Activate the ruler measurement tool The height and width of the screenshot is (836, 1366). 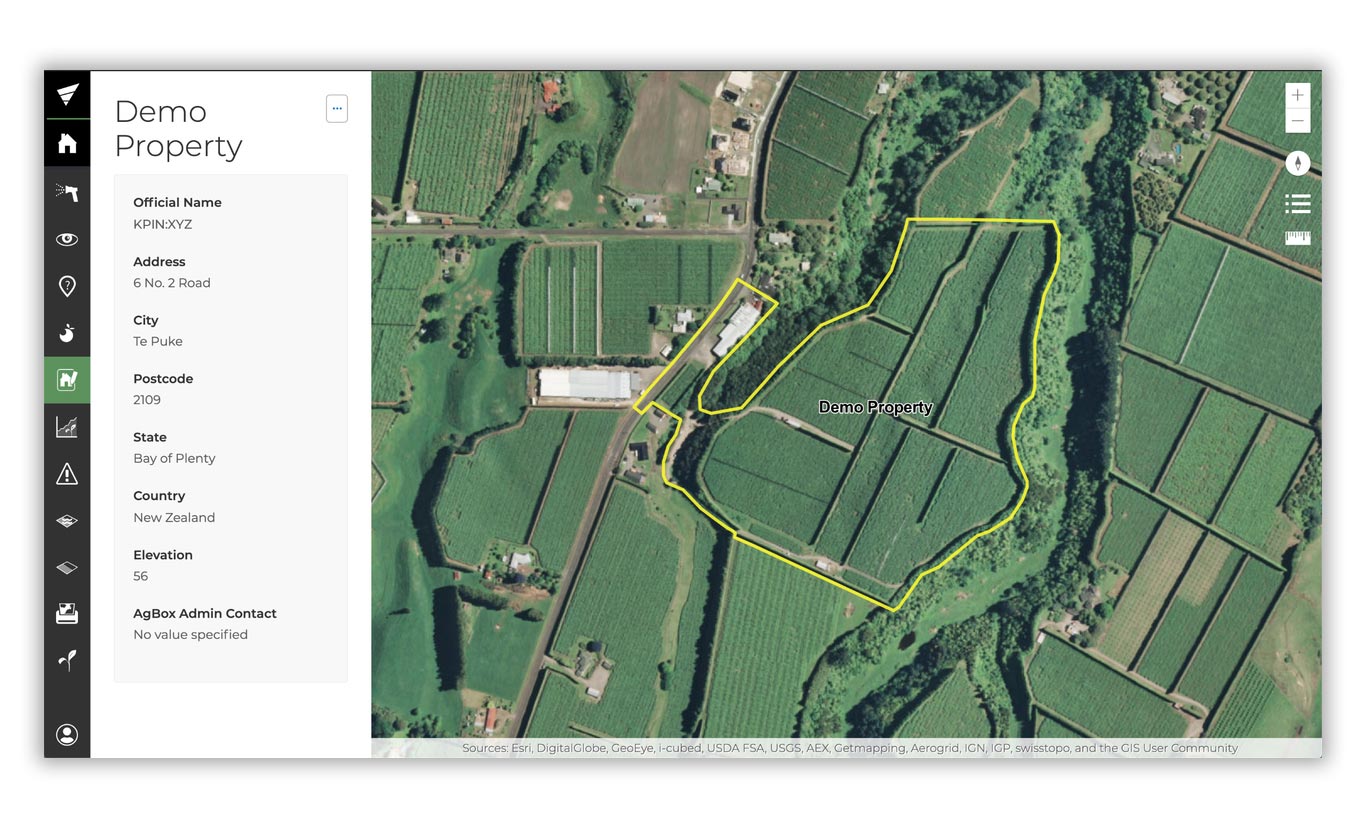[1297, 238]
